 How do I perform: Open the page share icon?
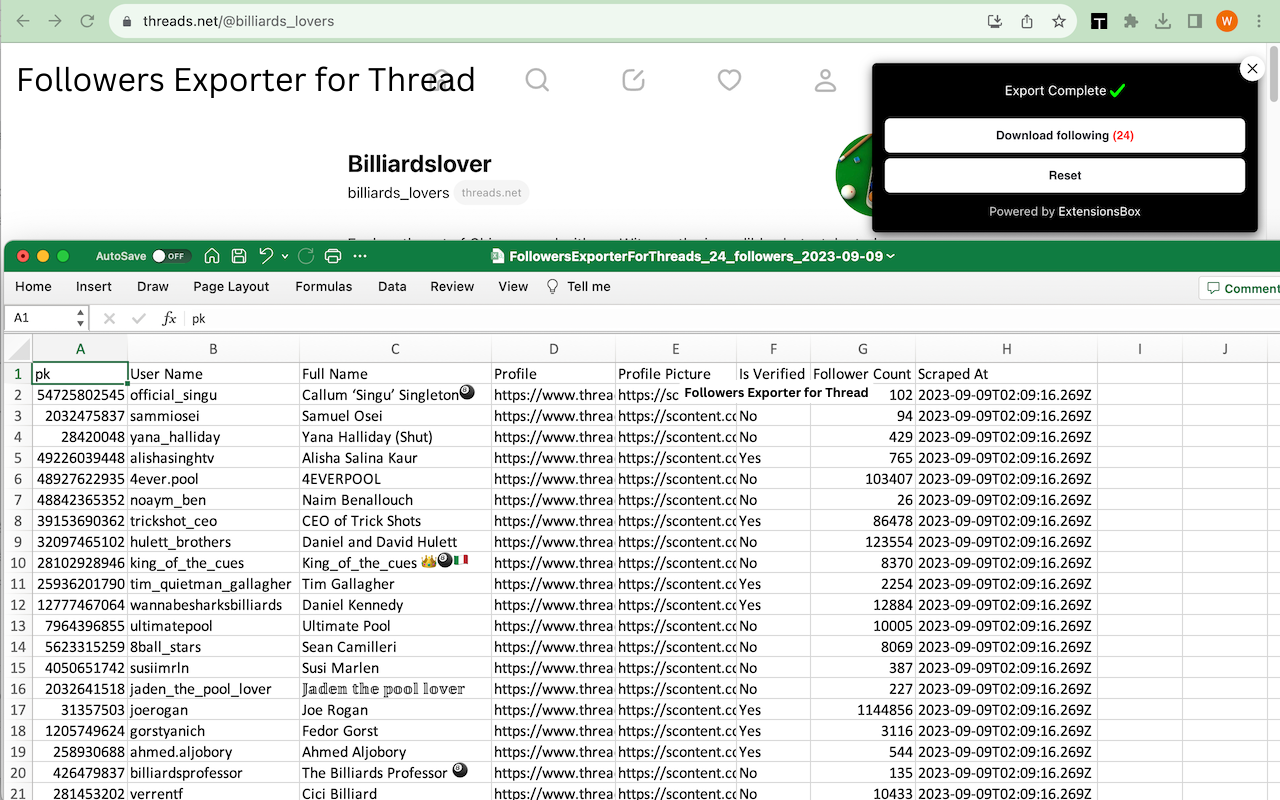[1027, 21]
